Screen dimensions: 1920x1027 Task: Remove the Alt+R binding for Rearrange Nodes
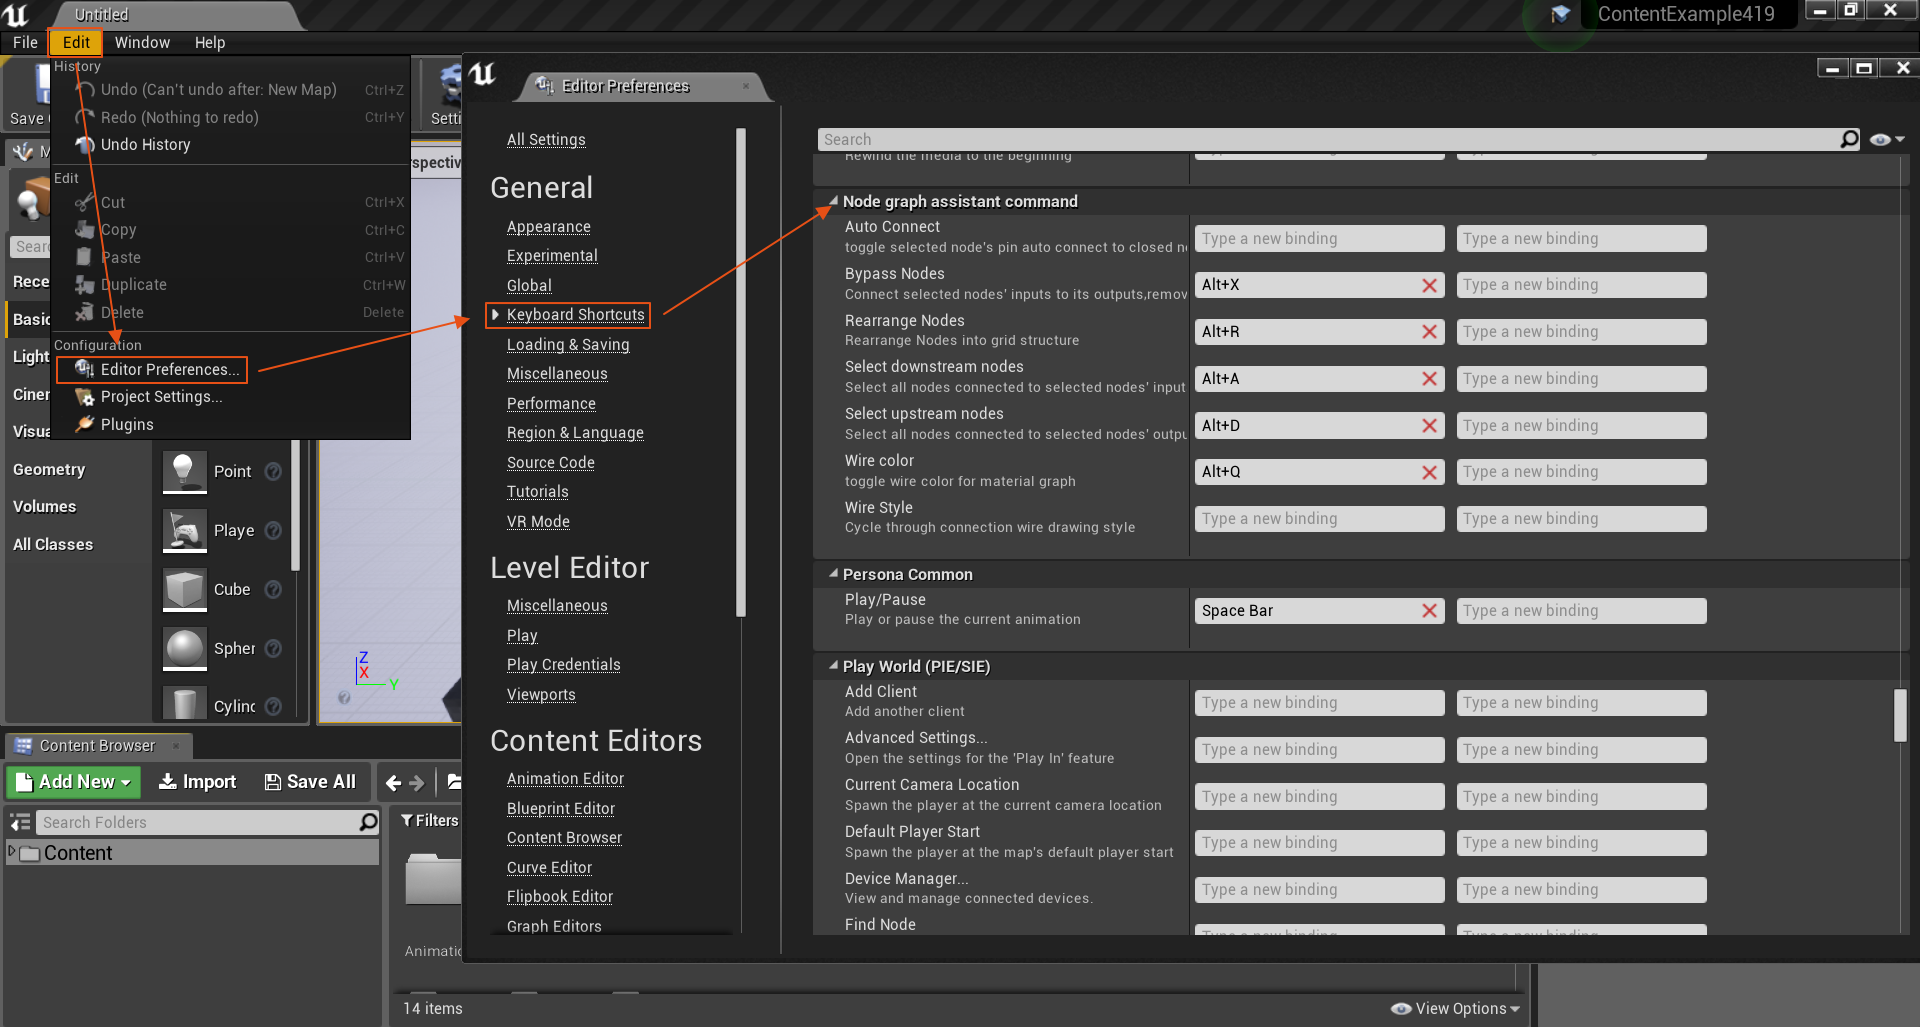[1429, 332]
